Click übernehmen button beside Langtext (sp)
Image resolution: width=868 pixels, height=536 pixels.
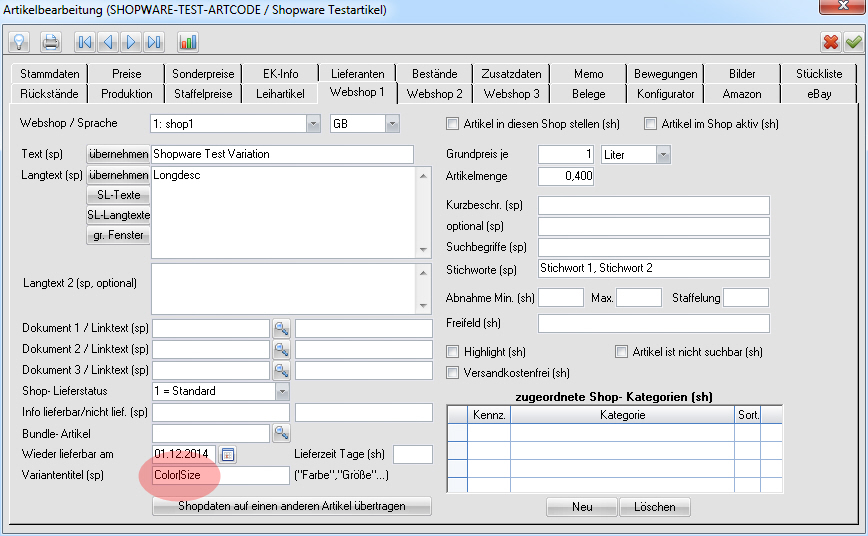118,175
